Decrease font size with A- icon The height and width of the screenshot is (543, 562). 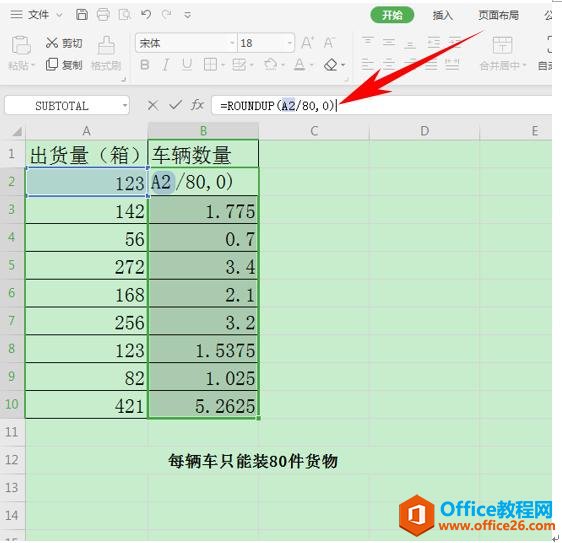pyautogui.click(x=329, y=43)
